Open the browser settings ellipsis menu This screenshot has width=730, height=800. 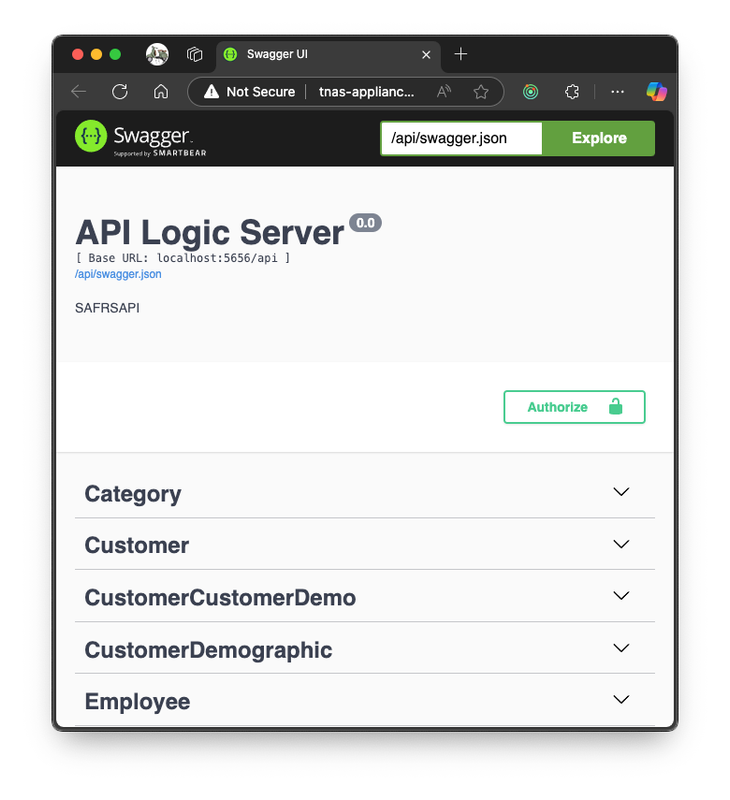pyautogui.click(x=617, y=92)
